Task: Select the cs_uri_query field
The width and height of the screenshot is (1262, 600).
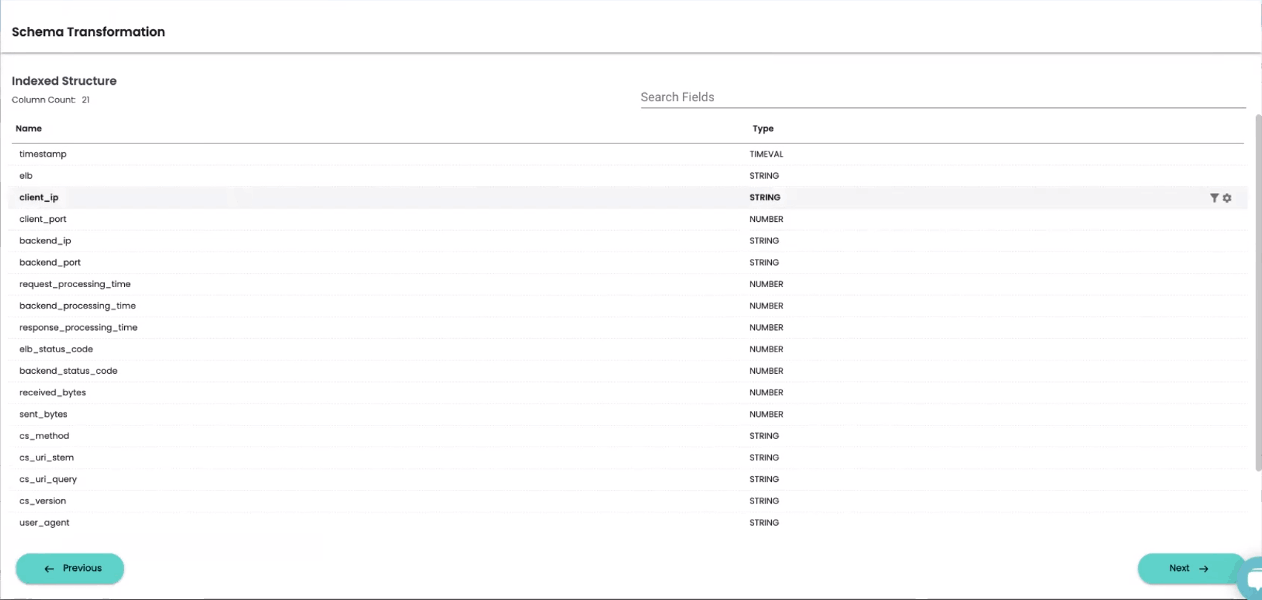Action: tap(48, 479)
